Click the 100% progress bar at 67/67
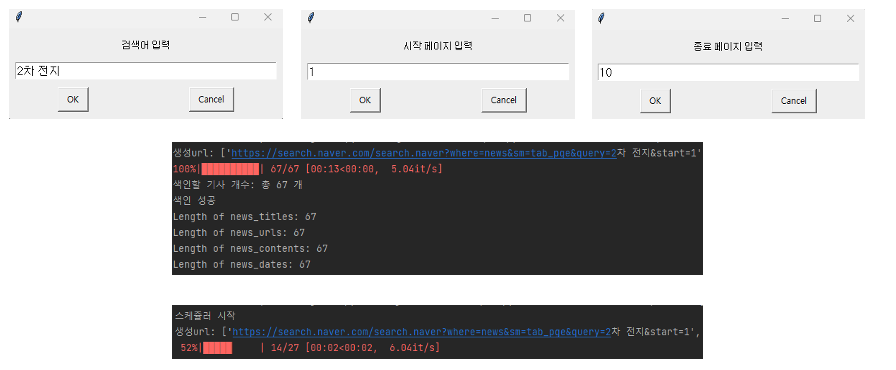The image size is (896, 370). click(x=230, y=169)
